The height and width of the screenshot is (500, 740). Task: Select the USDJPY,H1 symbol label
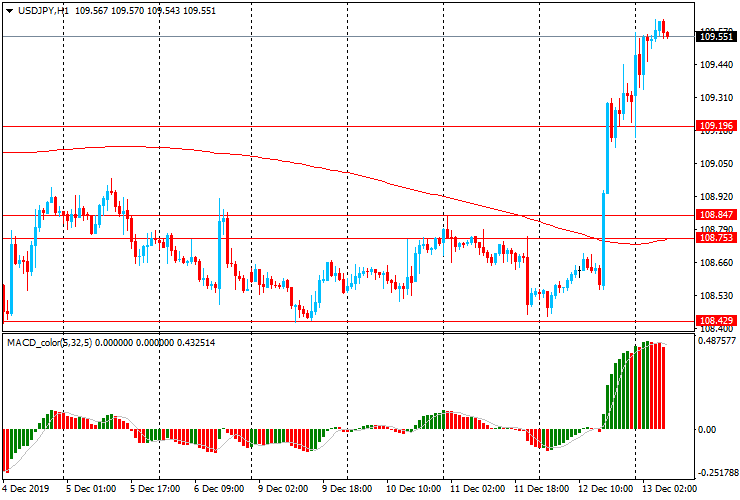(43, 10)
